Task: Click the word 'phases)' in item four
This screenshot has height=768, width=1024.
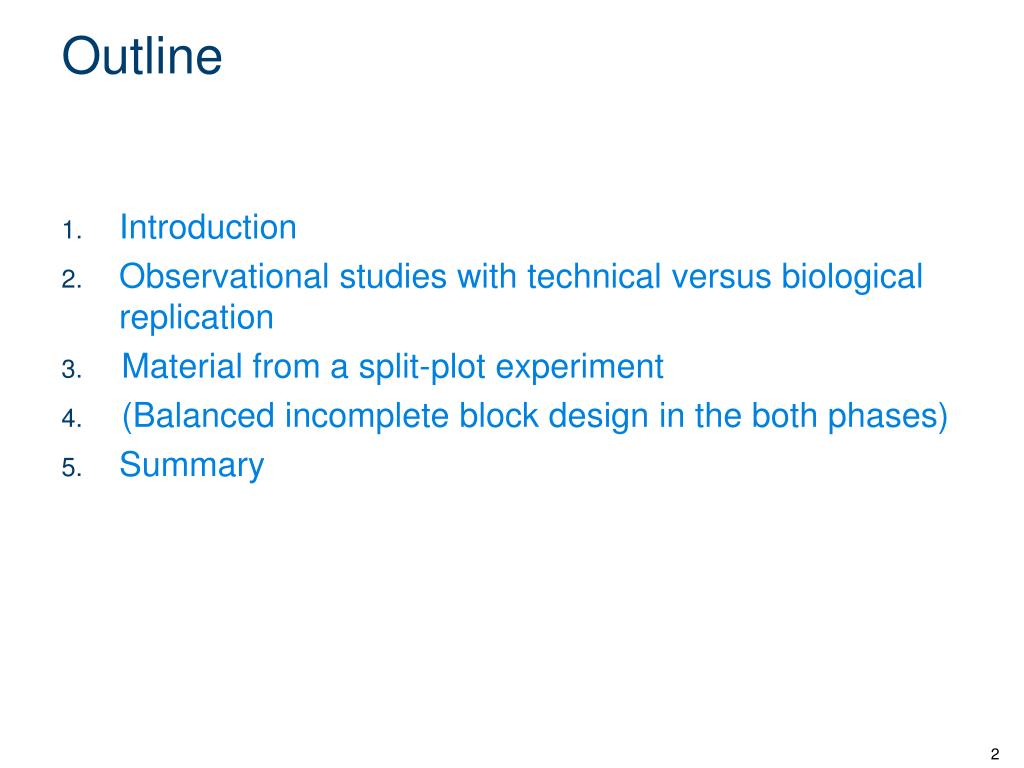Action: point(887,416)
